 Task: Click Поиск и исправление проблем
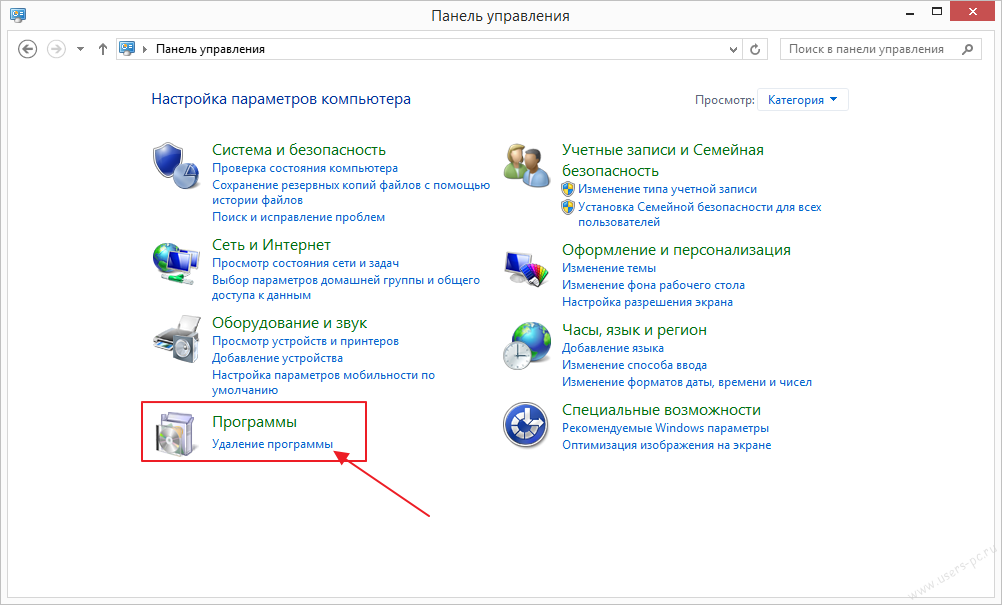click(298, 217)
